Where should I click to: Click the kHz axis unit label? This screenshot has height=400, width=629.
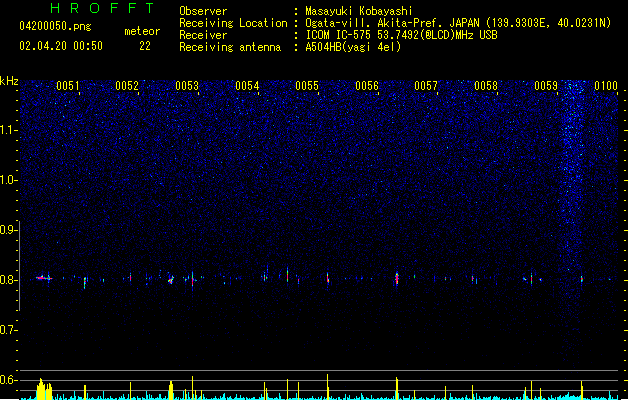(9, 81)
